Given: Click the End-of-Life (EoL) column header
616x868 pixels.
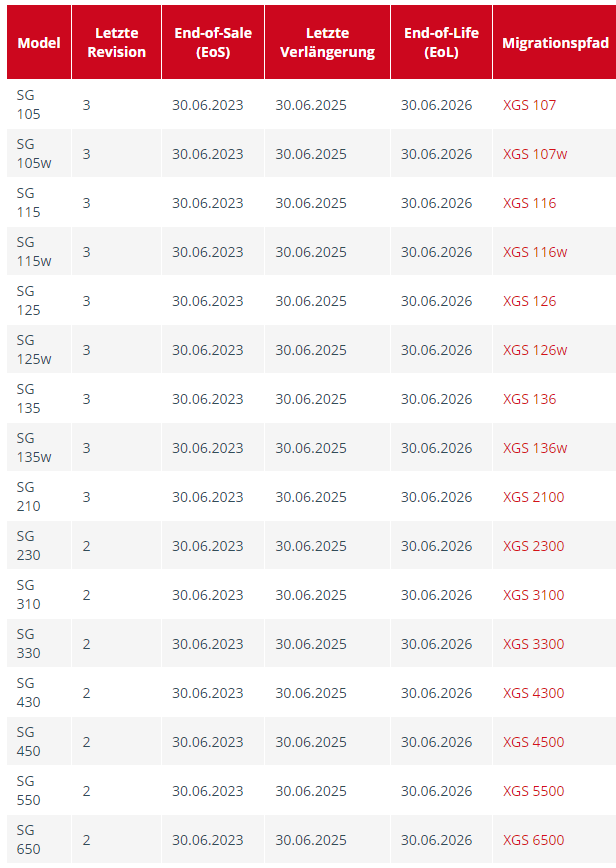Looking at the screenshot, I should 441,43.
